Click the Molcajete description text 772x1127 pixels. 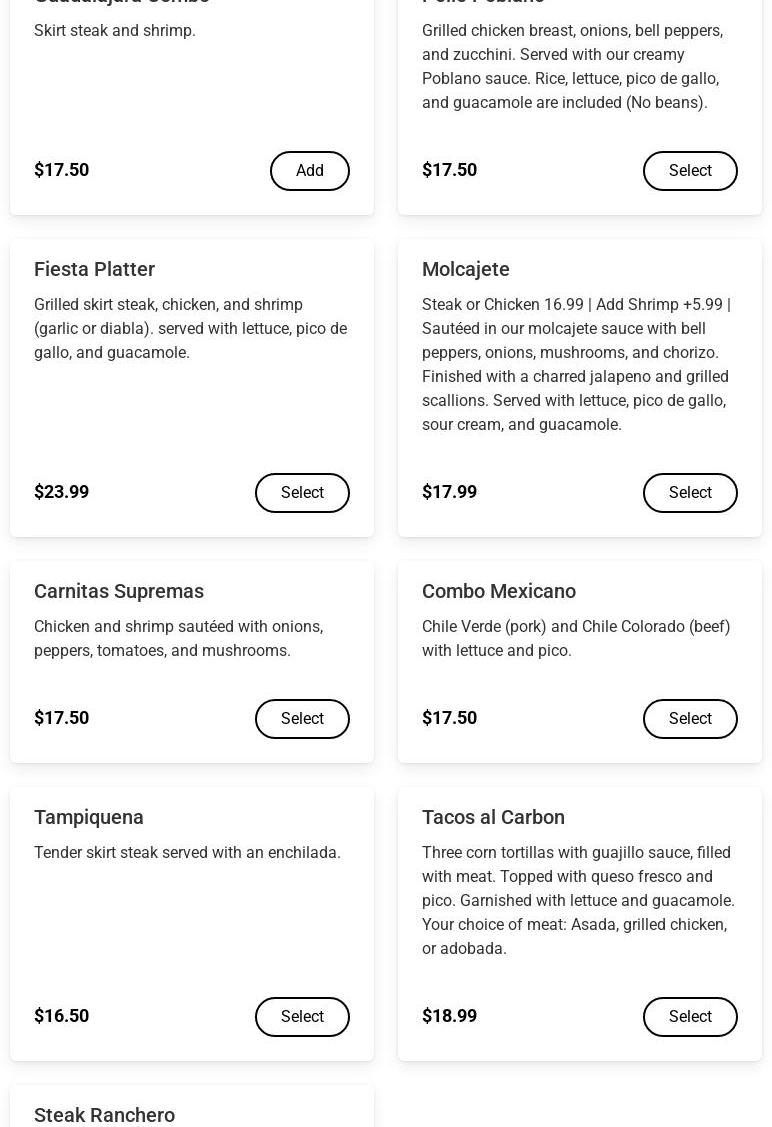(576, 364)
